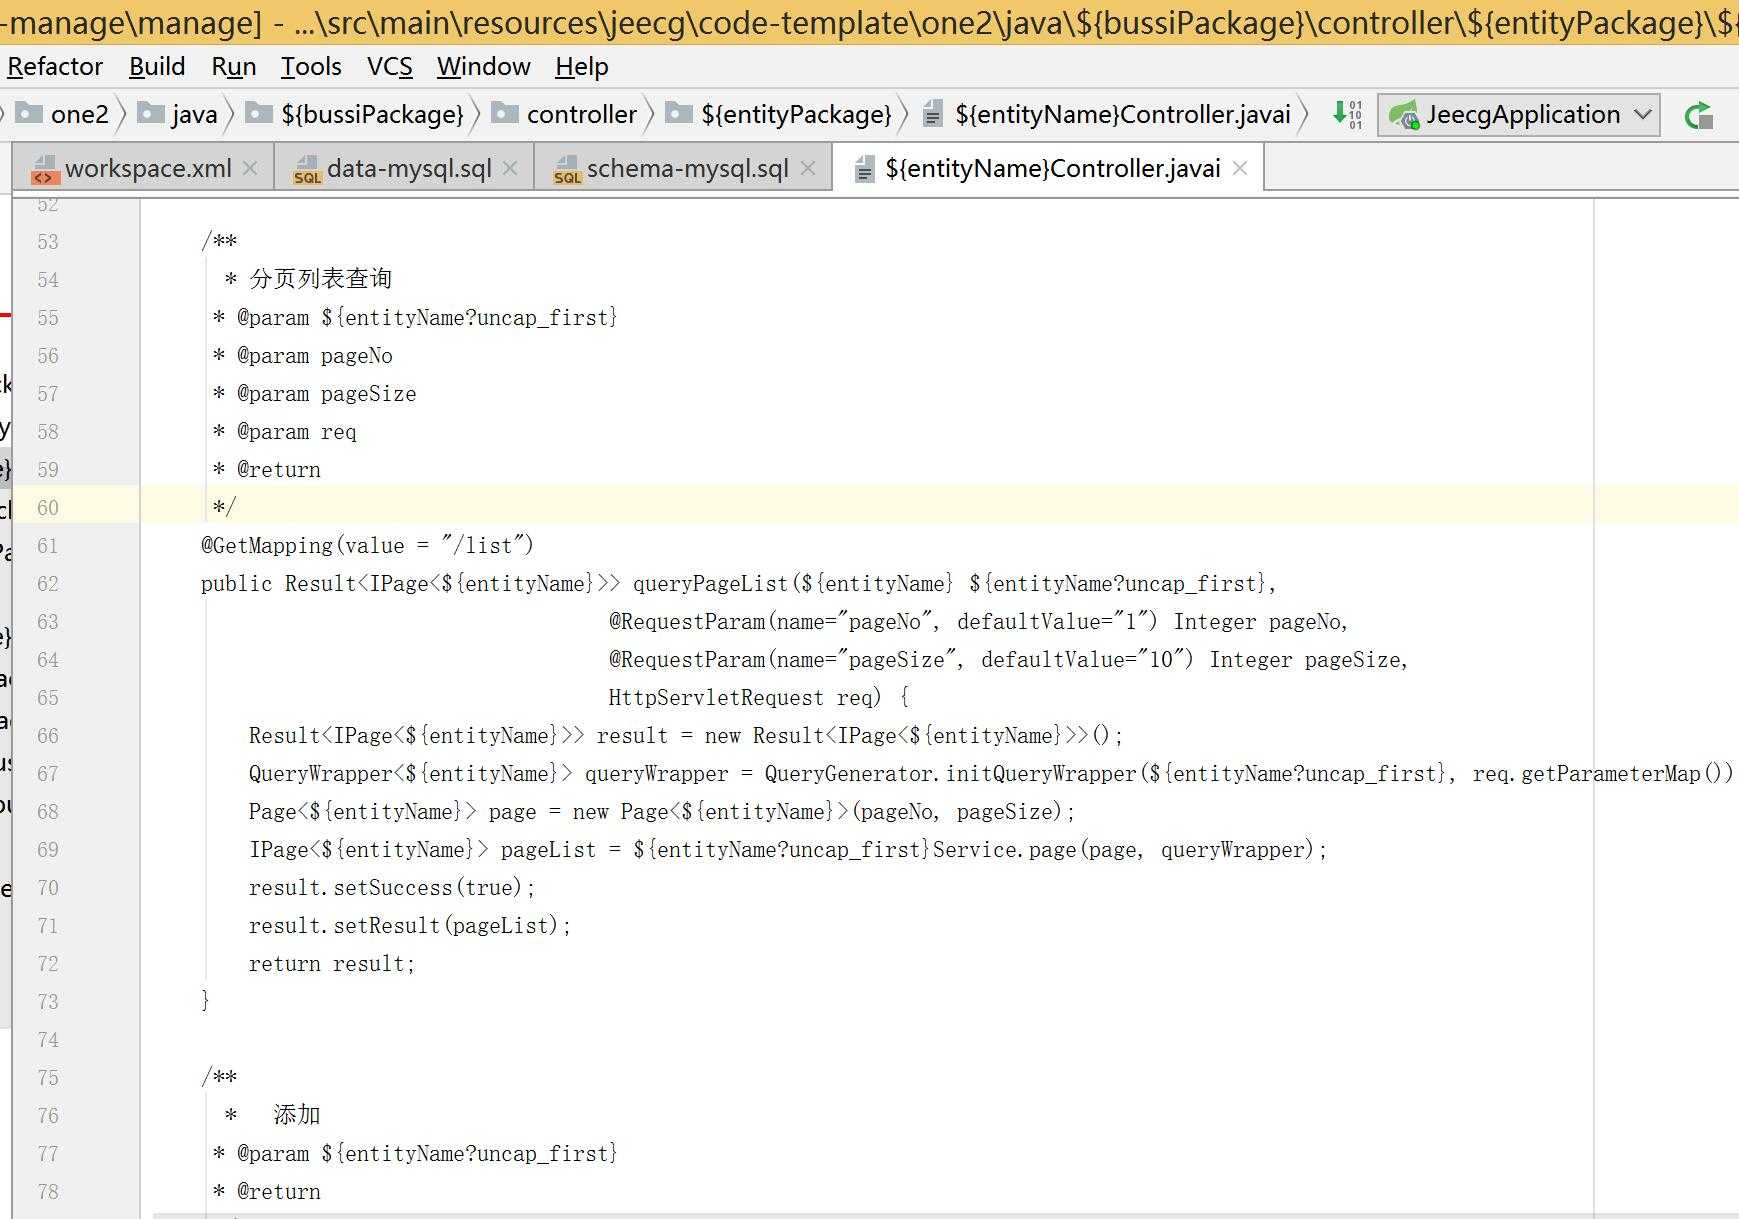Click the 'return result;' statement
Image resolution: width=1739 pixels, height=1219 pixels.
(332, 964)
